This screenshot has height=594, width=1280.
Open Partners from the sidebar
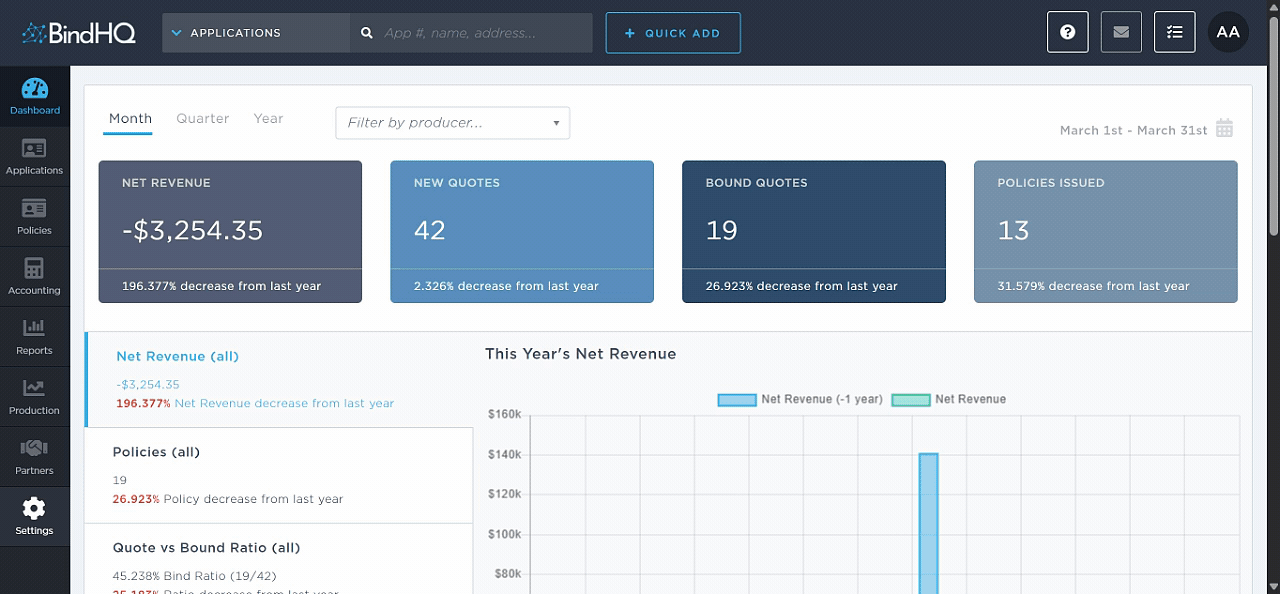tap(35, 456)
